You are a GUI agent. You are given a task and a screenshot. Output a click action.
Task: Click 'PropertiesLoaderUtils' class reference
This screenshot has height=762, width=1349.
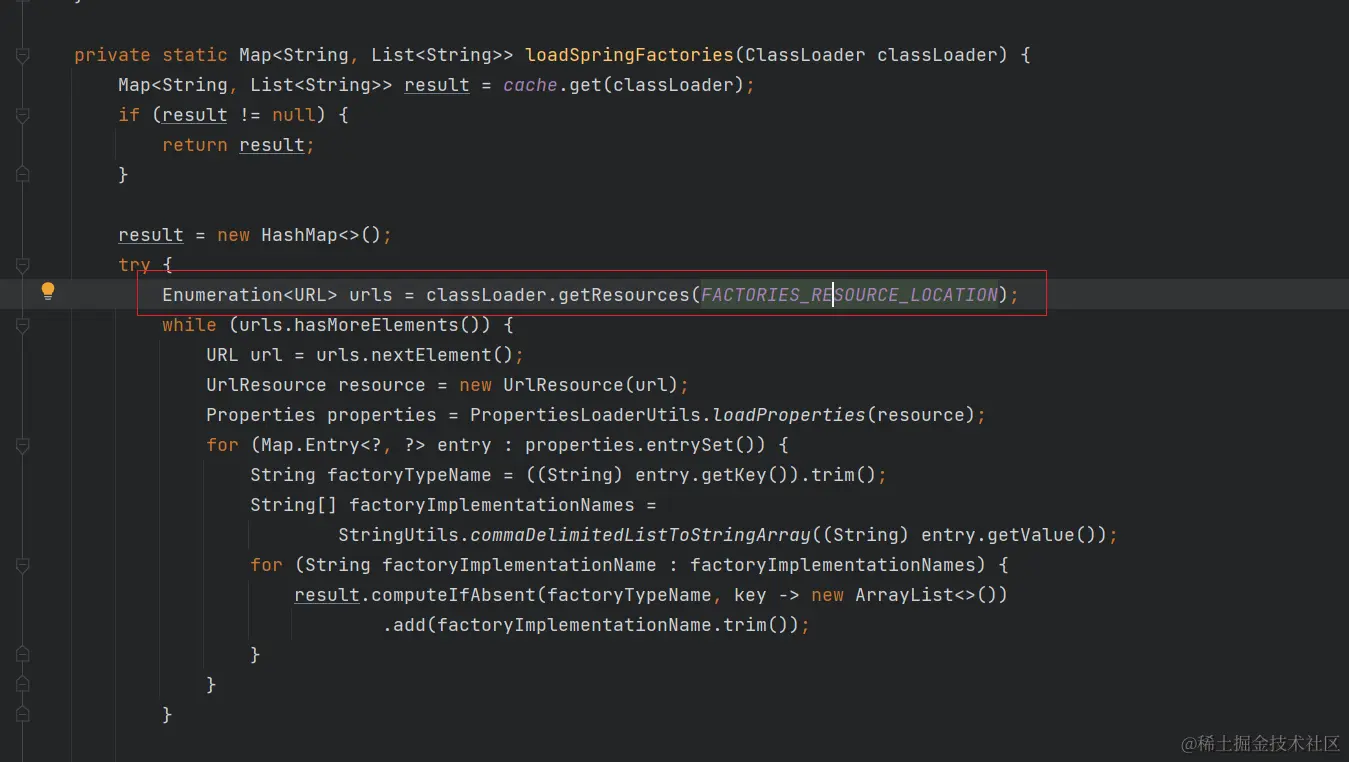tap(585, 415)
